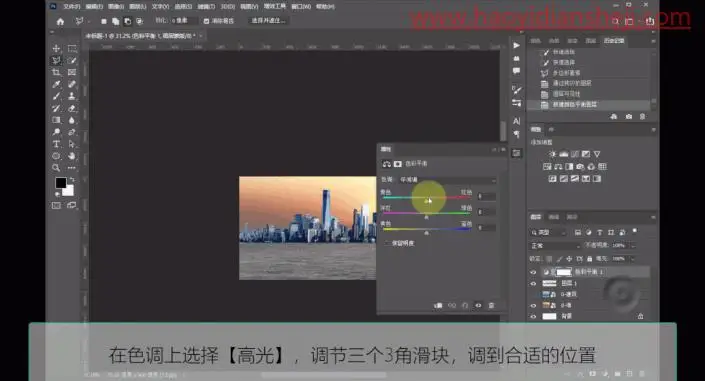Select the Hand tool
705x381 pixels.
[x=72, y=156]
